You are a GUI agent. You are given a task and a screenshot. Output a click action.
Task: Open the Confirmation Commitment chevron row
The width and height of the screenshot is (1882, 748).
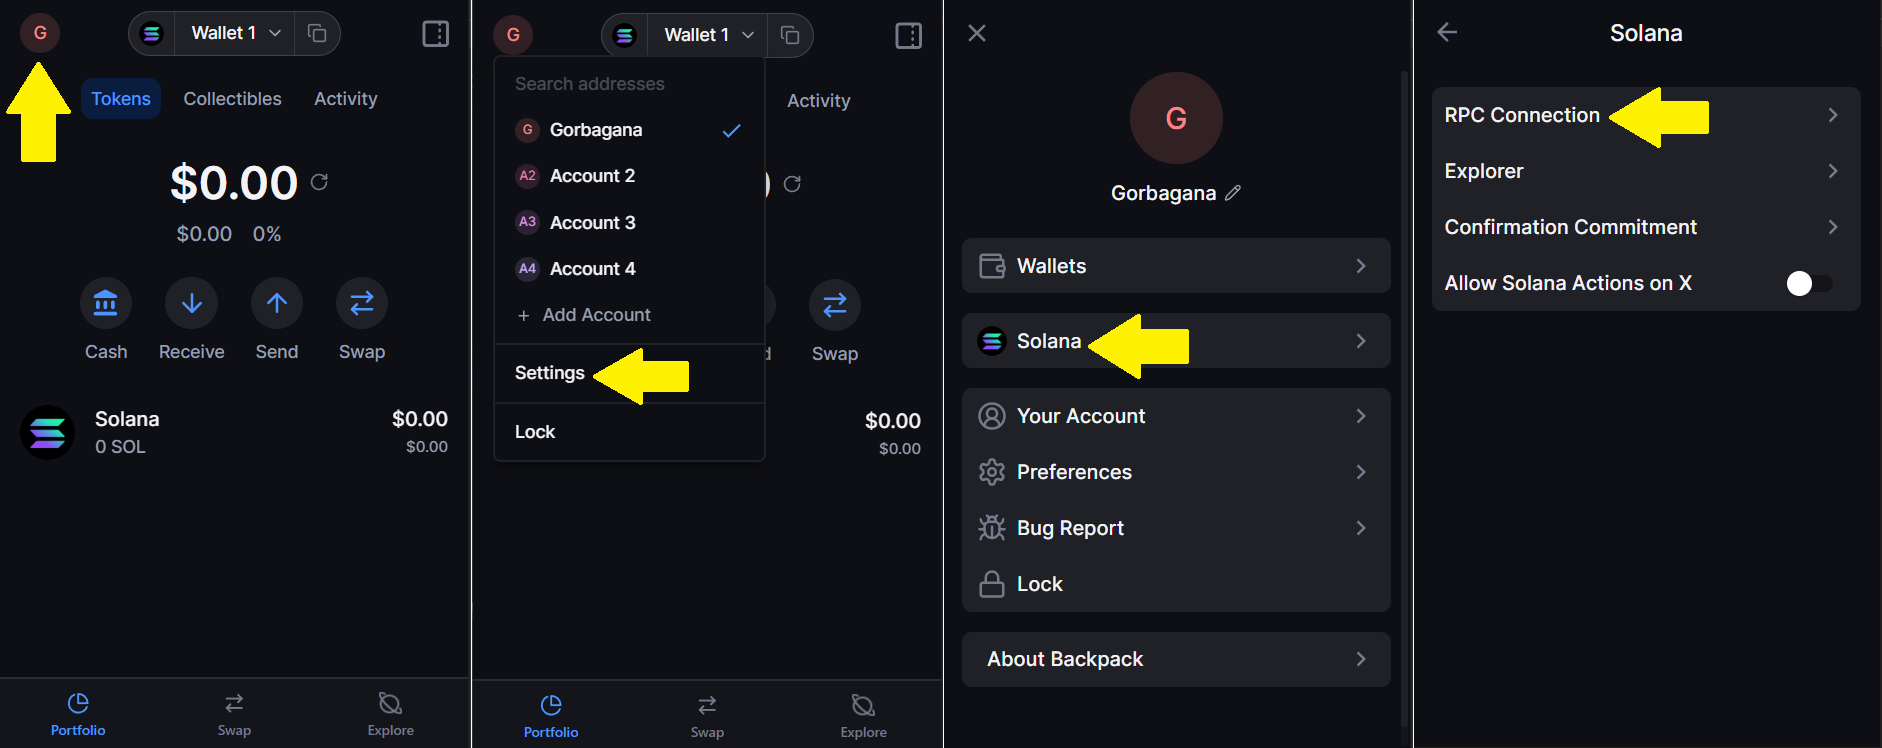[1646, 227]
